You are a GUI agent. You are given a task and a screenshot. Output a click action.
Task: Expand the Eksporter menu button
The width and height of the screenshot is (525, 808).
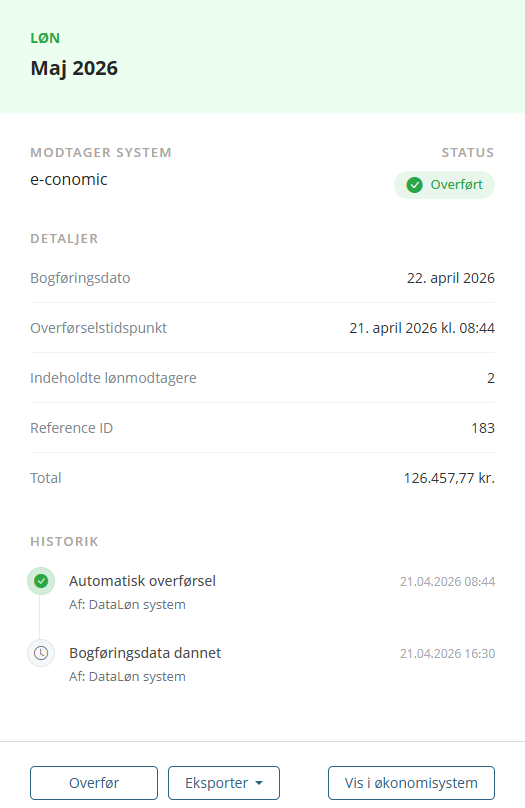[x=224, y=783]
